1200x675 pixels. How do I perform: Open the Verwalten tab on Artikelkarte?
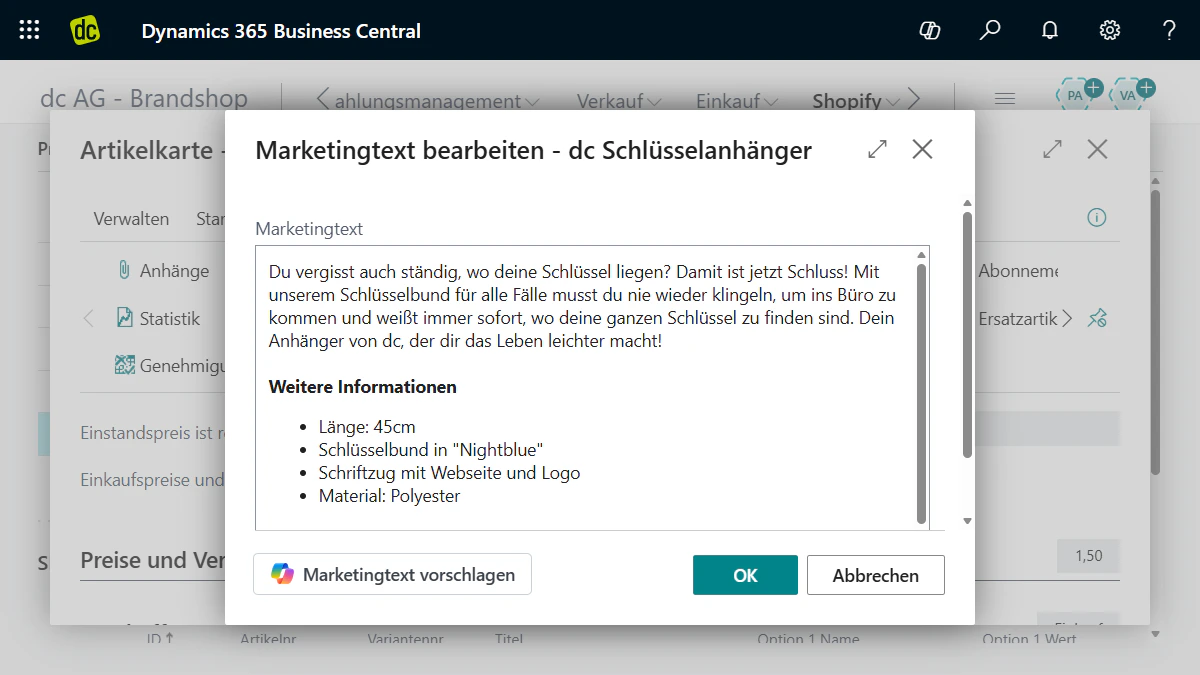pos(131,218)
